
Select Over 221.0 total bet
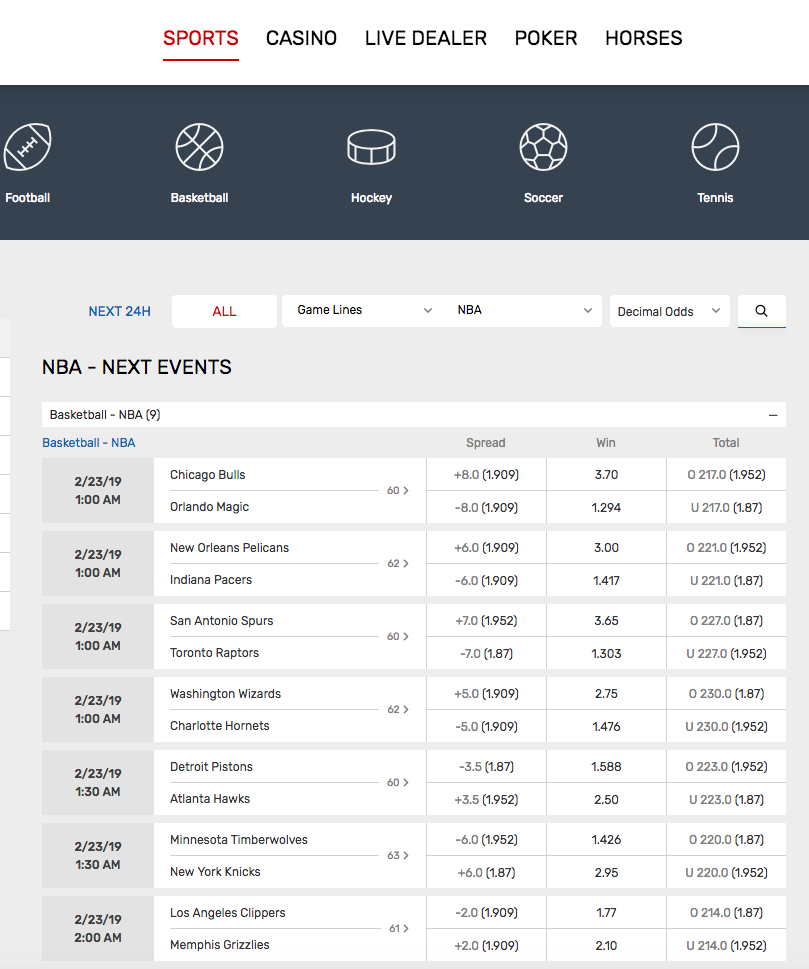(726, 548)
